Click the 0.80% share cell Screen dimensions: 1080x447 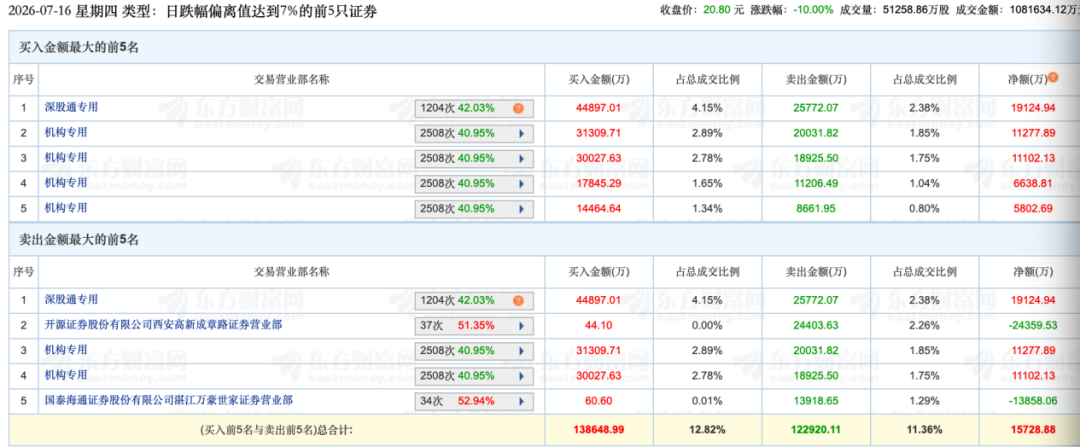click(925, 209)
